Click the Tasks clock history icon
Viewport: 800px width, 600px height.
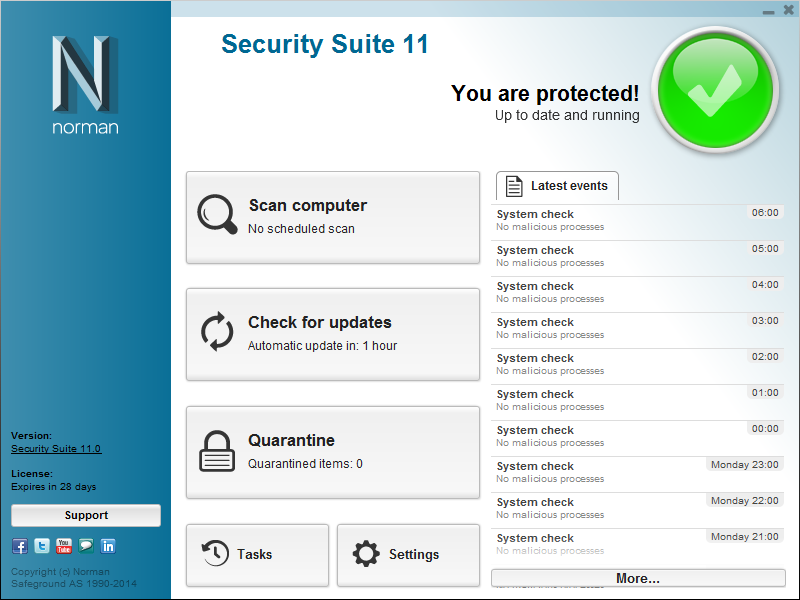tap(215, 554)
